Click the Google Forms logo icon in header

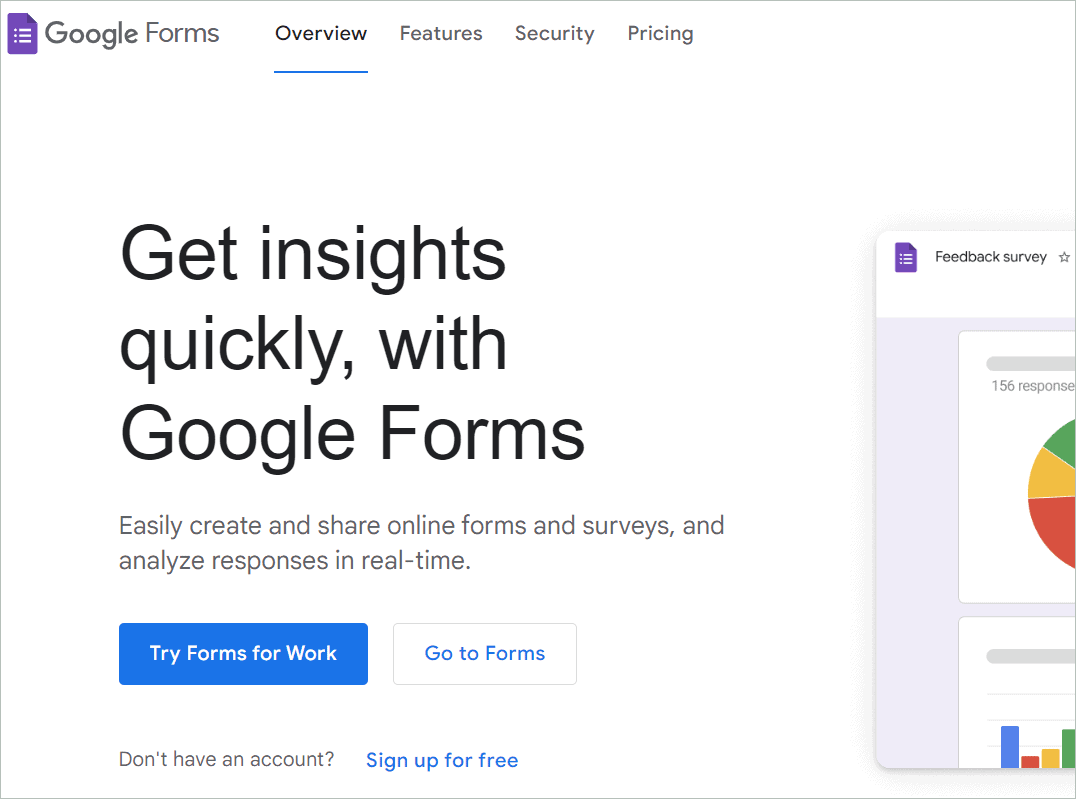point(22,33)
